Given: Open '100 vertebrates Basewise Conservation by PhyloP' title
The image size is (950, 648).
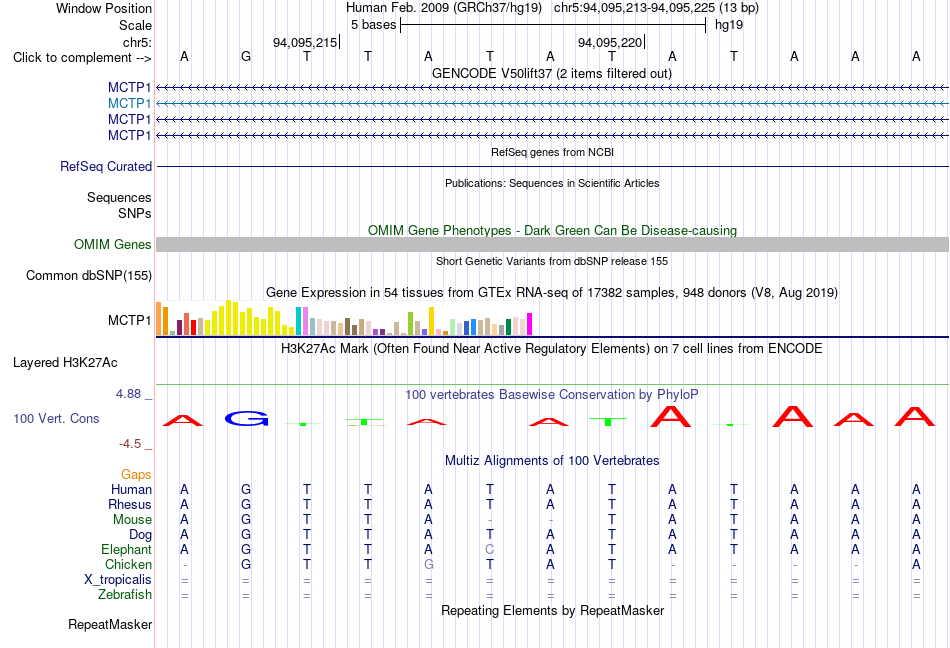Looking at the screenshot, I should point(551,395).
